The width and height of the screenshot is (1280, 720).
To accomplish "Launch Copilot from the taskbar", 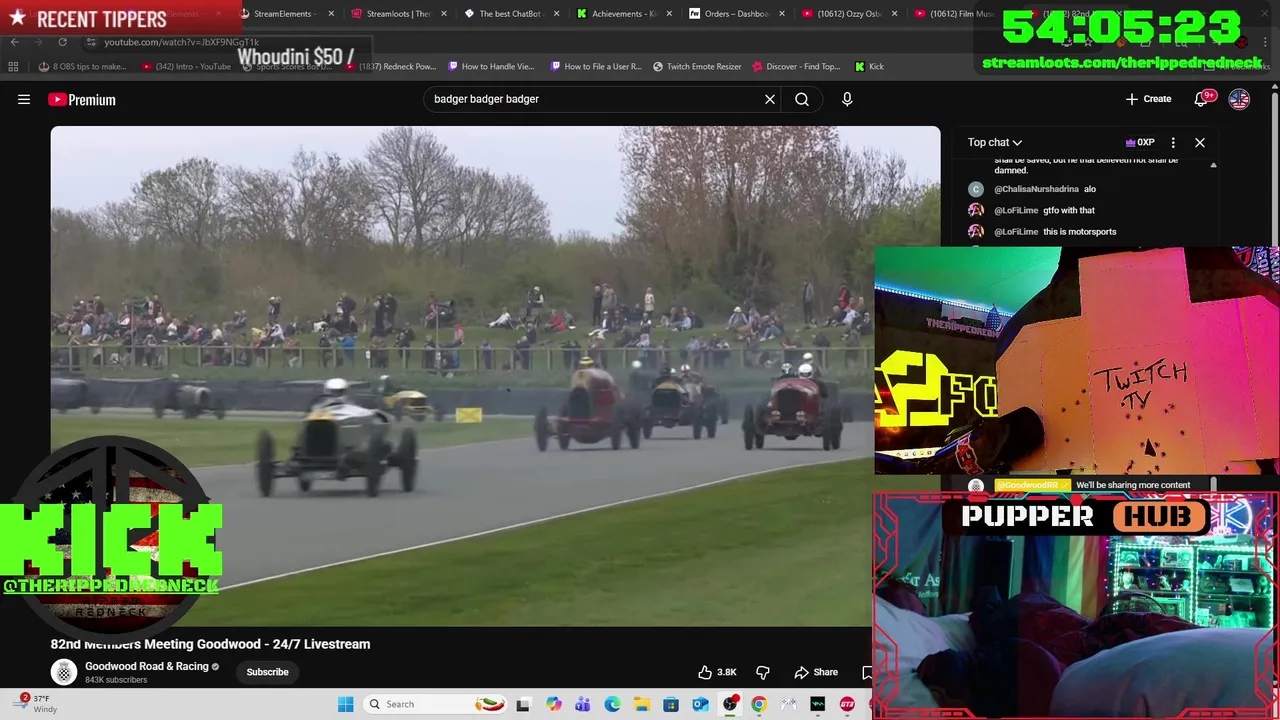I will 553,704.
